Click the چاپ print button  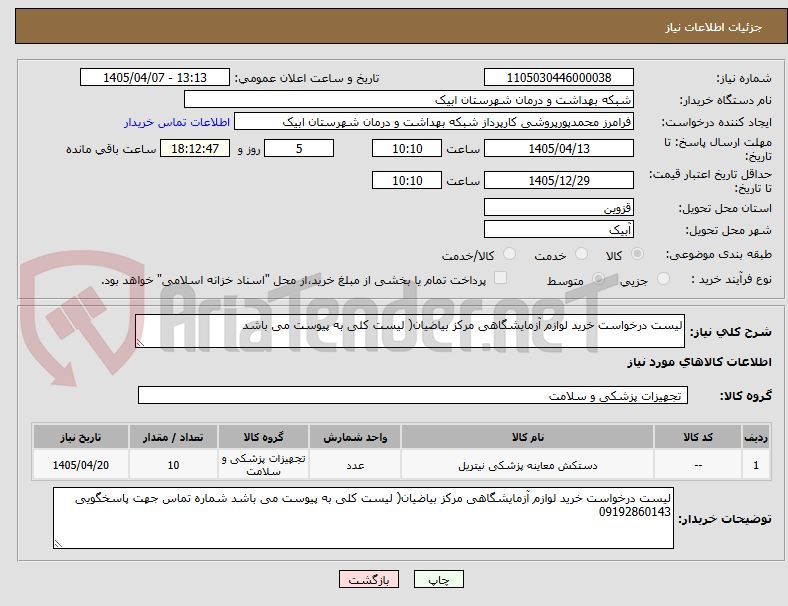click(x=439, y=579)
